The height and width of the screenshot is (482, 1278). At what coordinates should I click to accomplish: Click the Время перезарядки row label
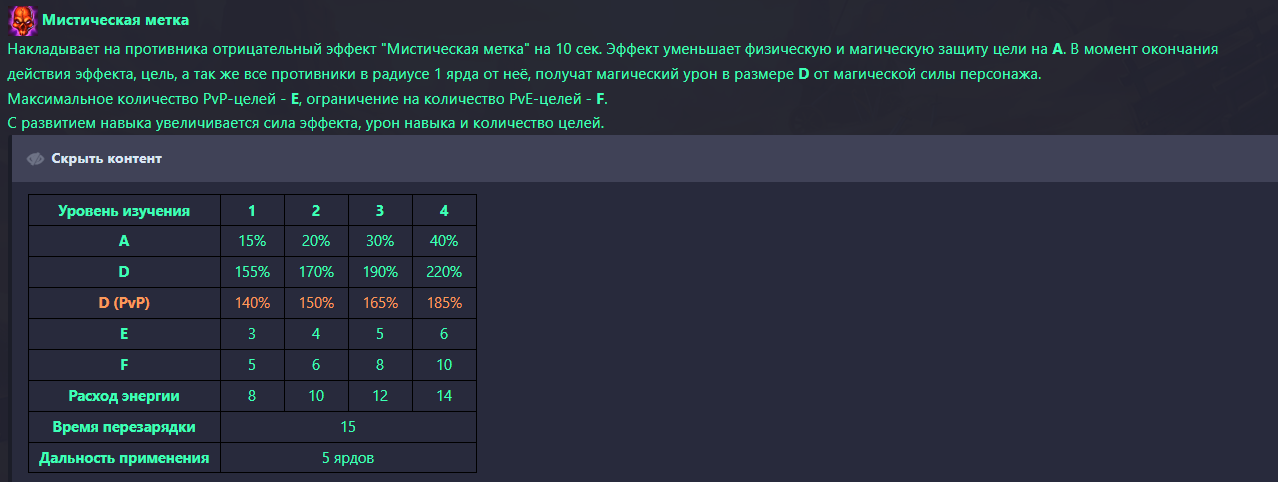tap(124, 427)
